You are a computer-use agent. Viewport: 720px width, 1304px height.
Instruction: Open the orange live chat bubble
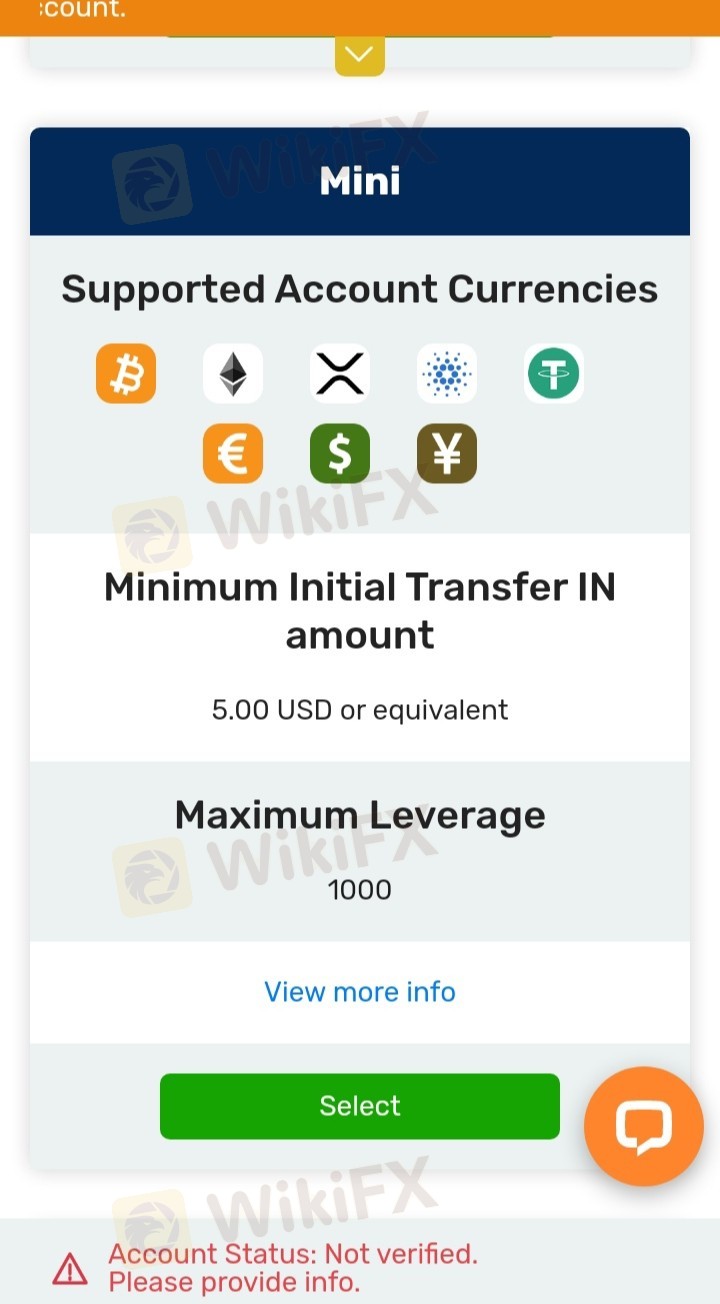(644, 1127)
